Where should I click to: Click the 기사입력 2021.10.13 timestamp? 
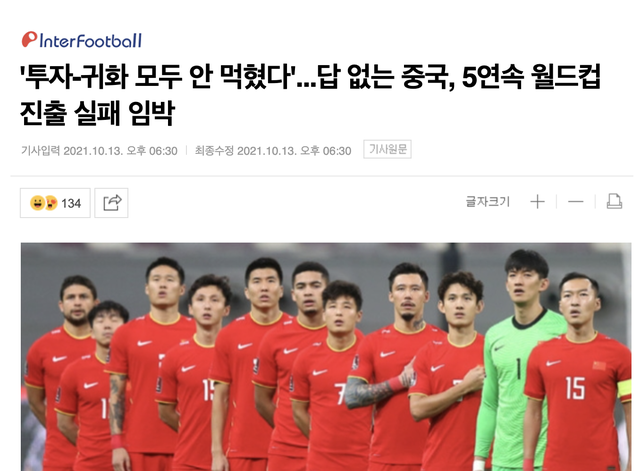(x=99, y=151)
